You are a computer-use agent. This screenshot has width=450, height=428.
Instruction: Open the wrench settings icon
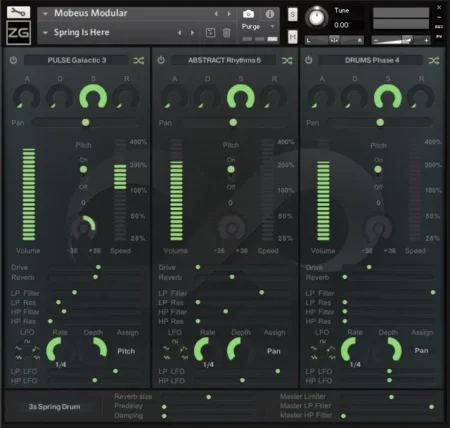click(18, 12)
